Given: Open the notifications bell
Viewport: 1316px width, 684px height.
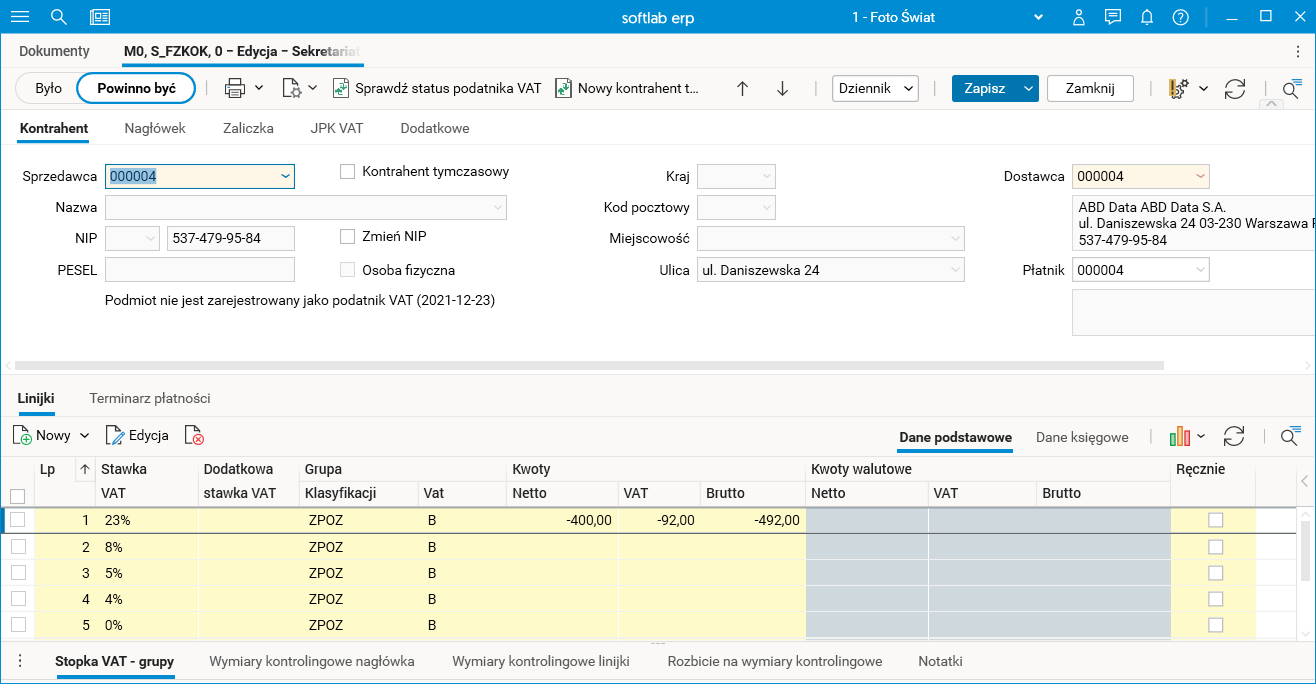Looking at the screenshot, I should (1147, 17).
